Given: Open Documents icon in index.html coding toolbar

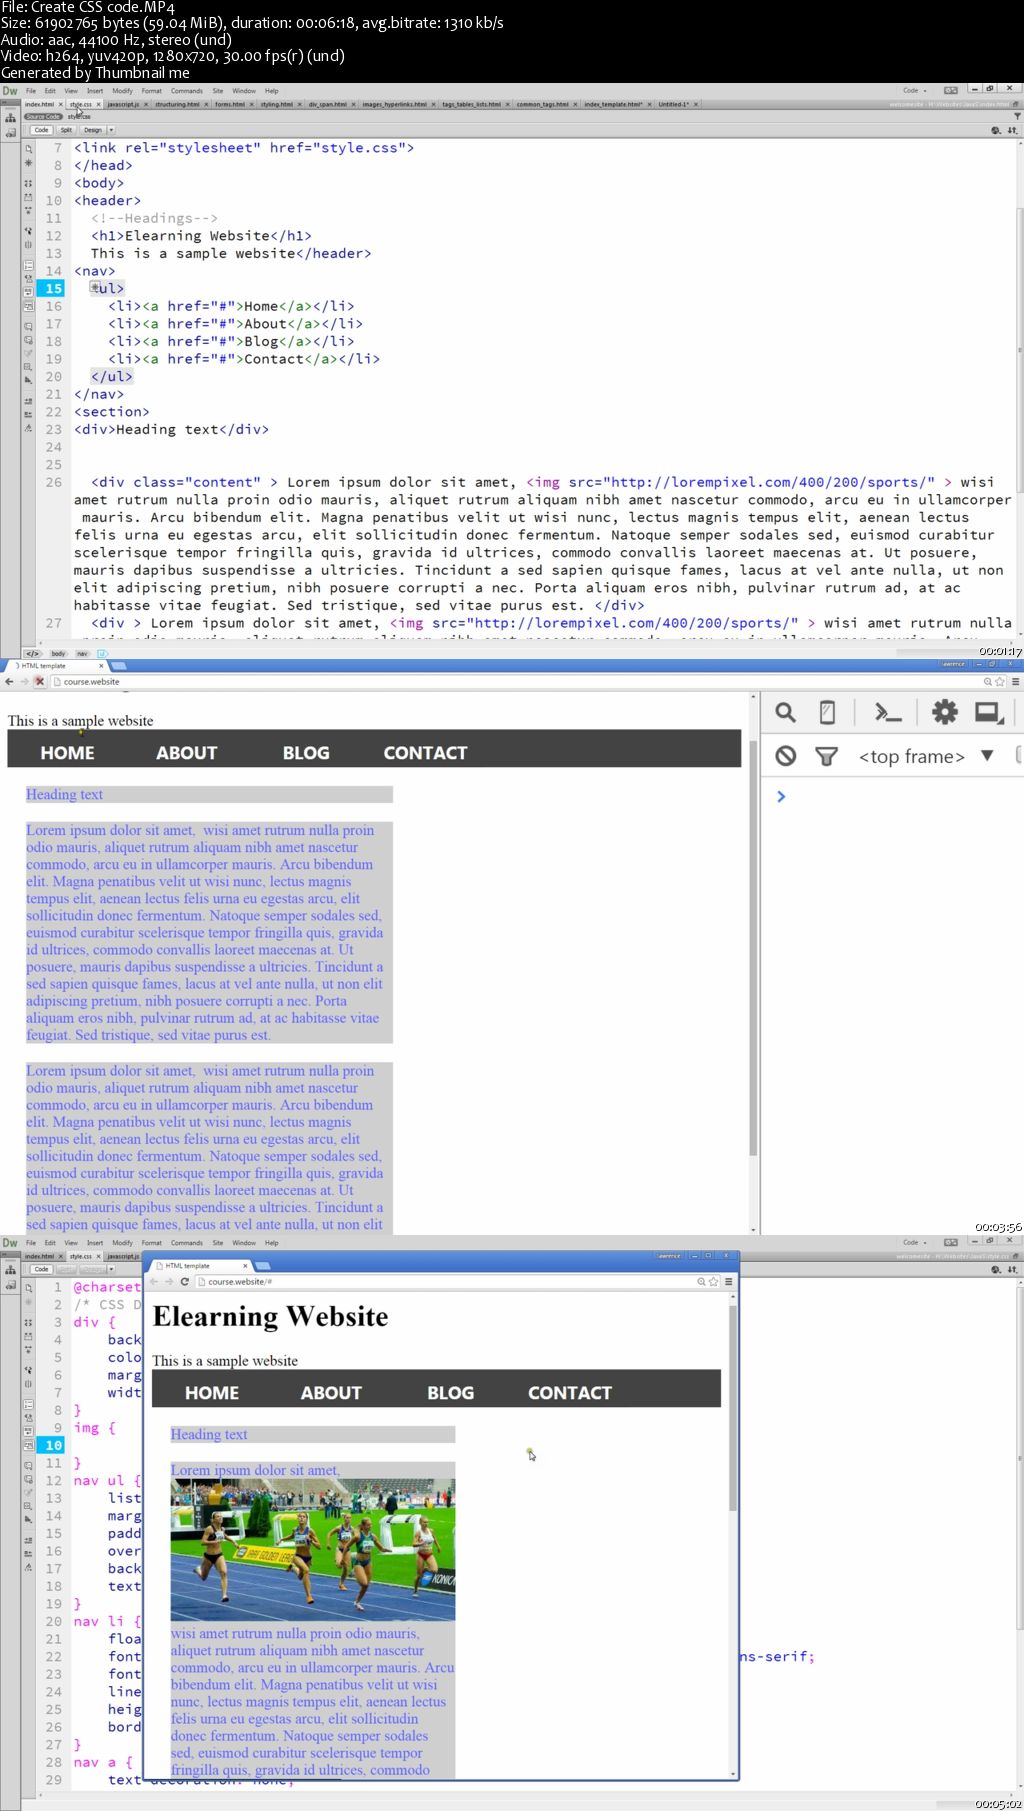Looking at the screenshot, I should point(28,148).
